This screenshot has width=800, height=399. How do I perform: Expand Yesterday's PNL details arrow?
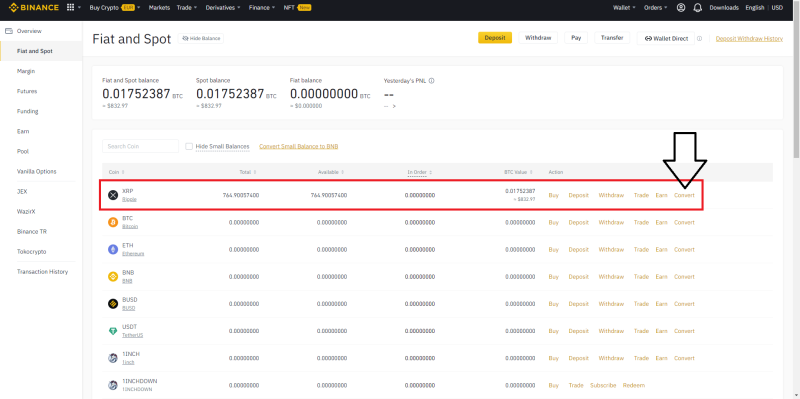pos(394,106)
